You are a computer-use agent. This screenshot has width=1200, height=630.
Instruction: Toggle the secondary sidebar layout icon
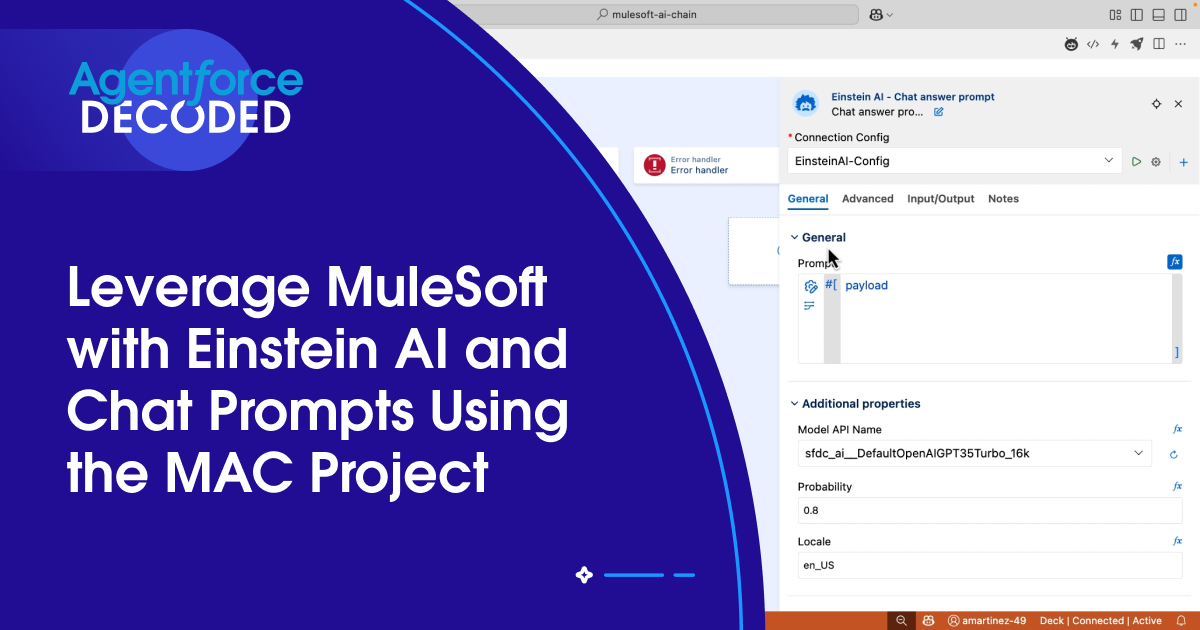click(1179, 14)
